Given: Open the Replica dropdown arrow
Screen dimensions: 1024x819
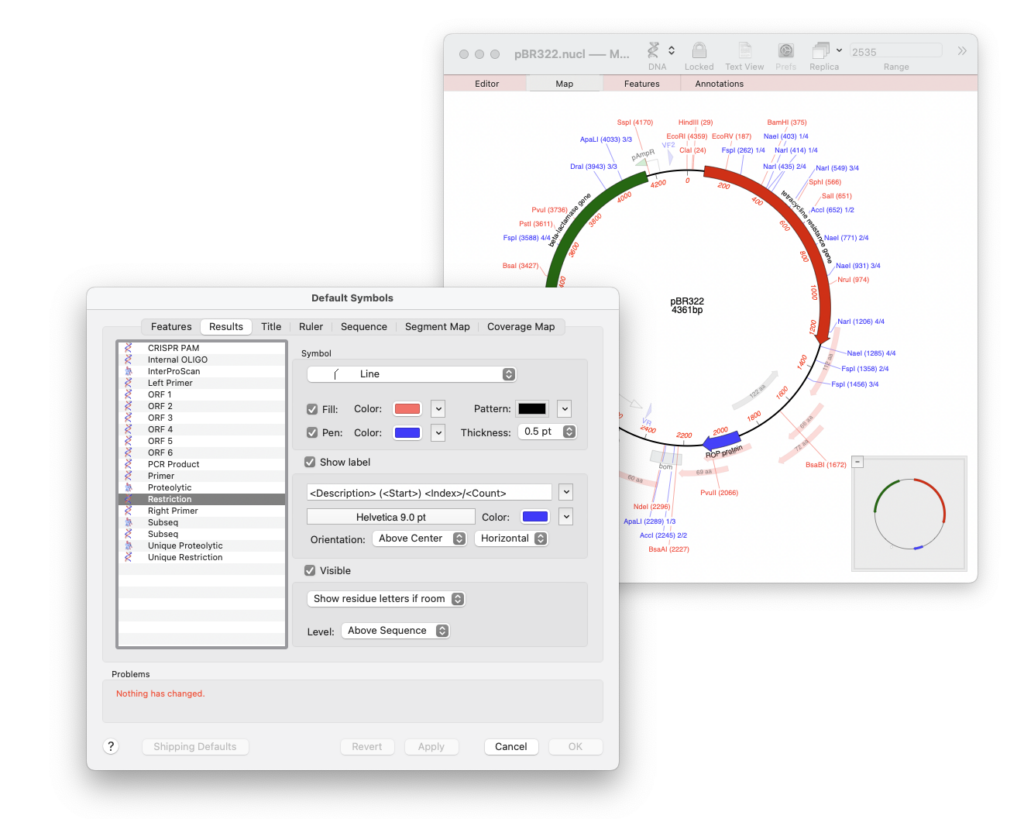Looking at the screenshot, I should pyautogui.click(x=839, y=50).
